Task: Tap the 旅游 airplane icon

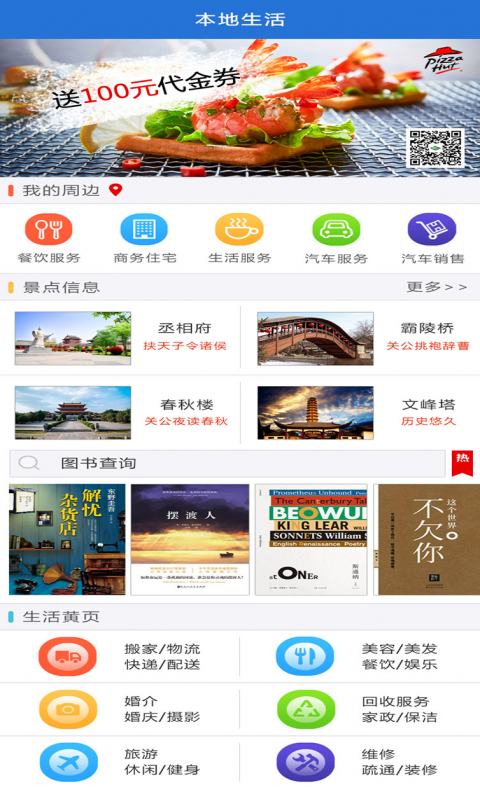Action: coord(68,762)
